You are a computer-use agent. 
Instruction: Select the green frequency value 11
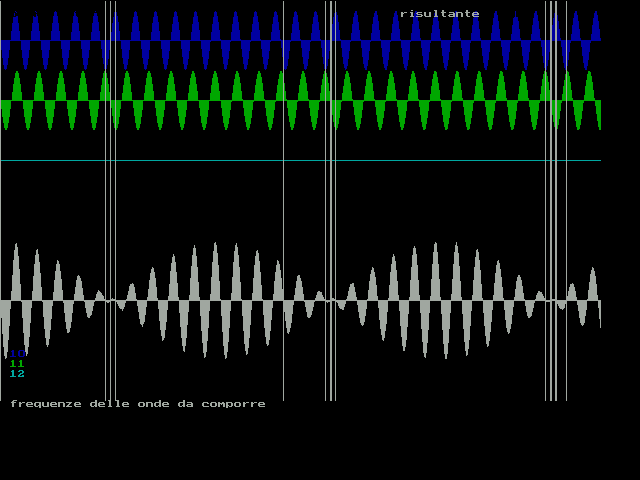pyautogui.click(x=17, y=363)
